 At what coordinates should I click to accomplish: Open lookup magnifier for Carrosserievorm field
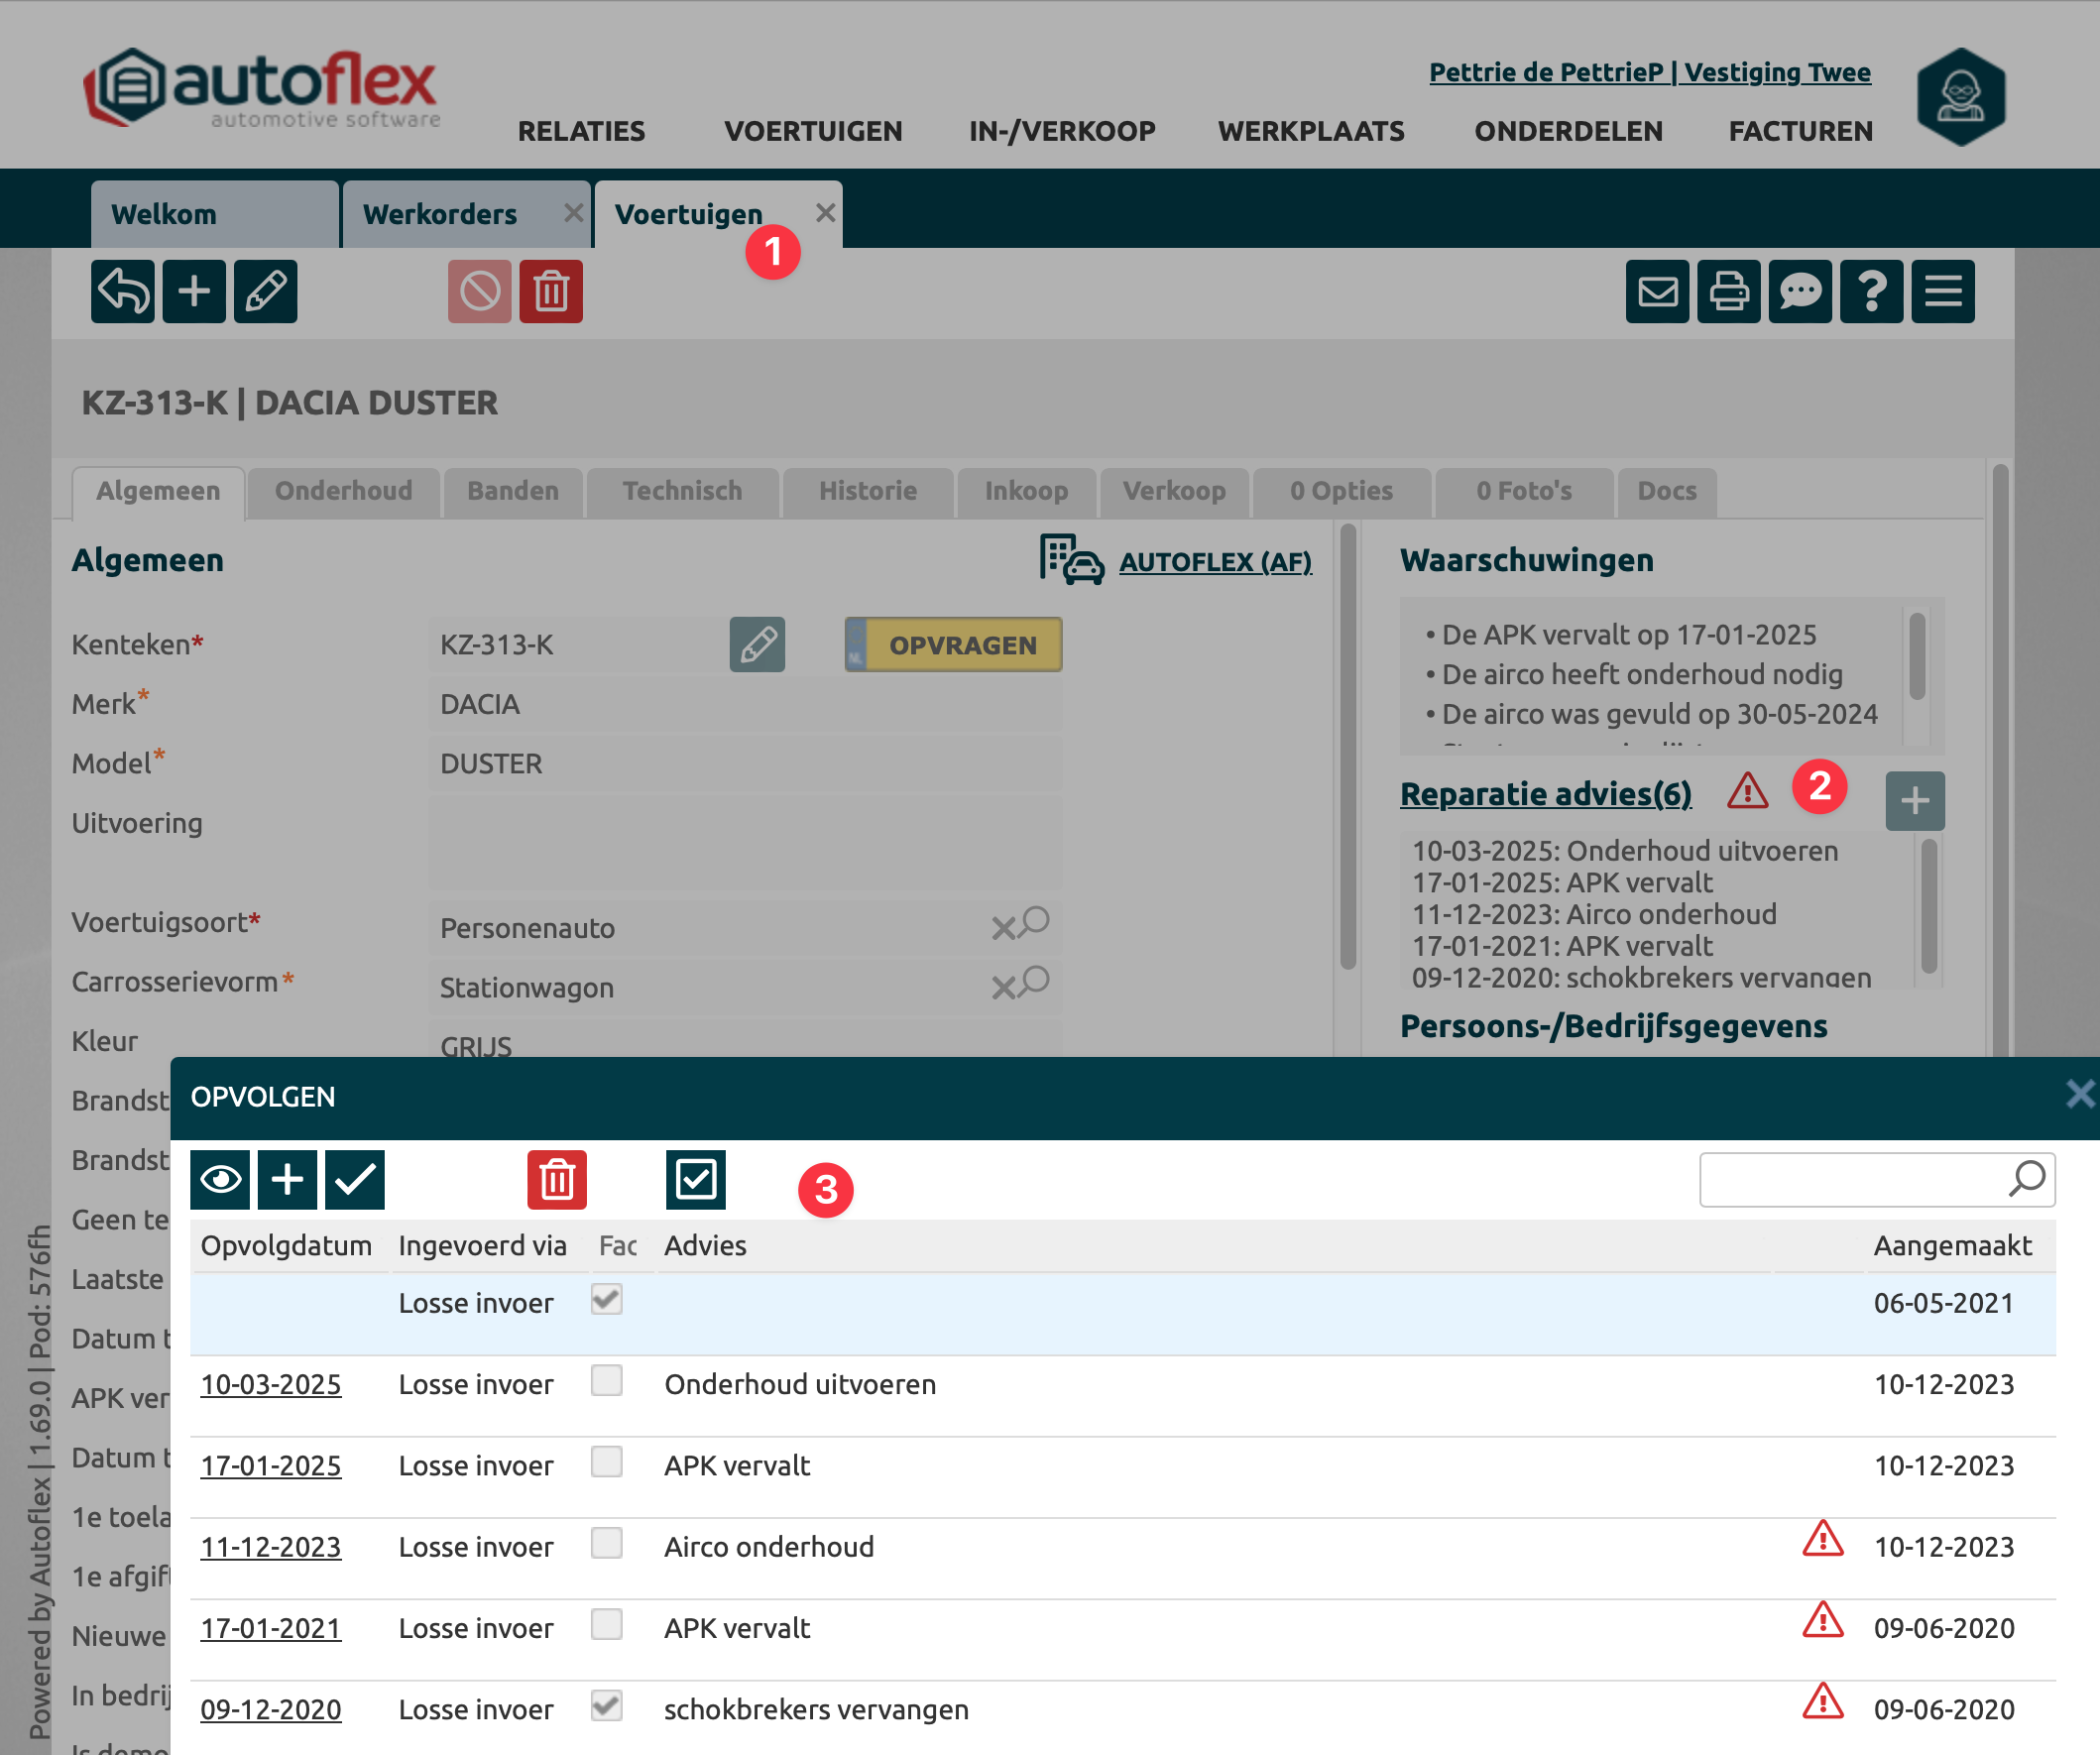[1036, 980]
